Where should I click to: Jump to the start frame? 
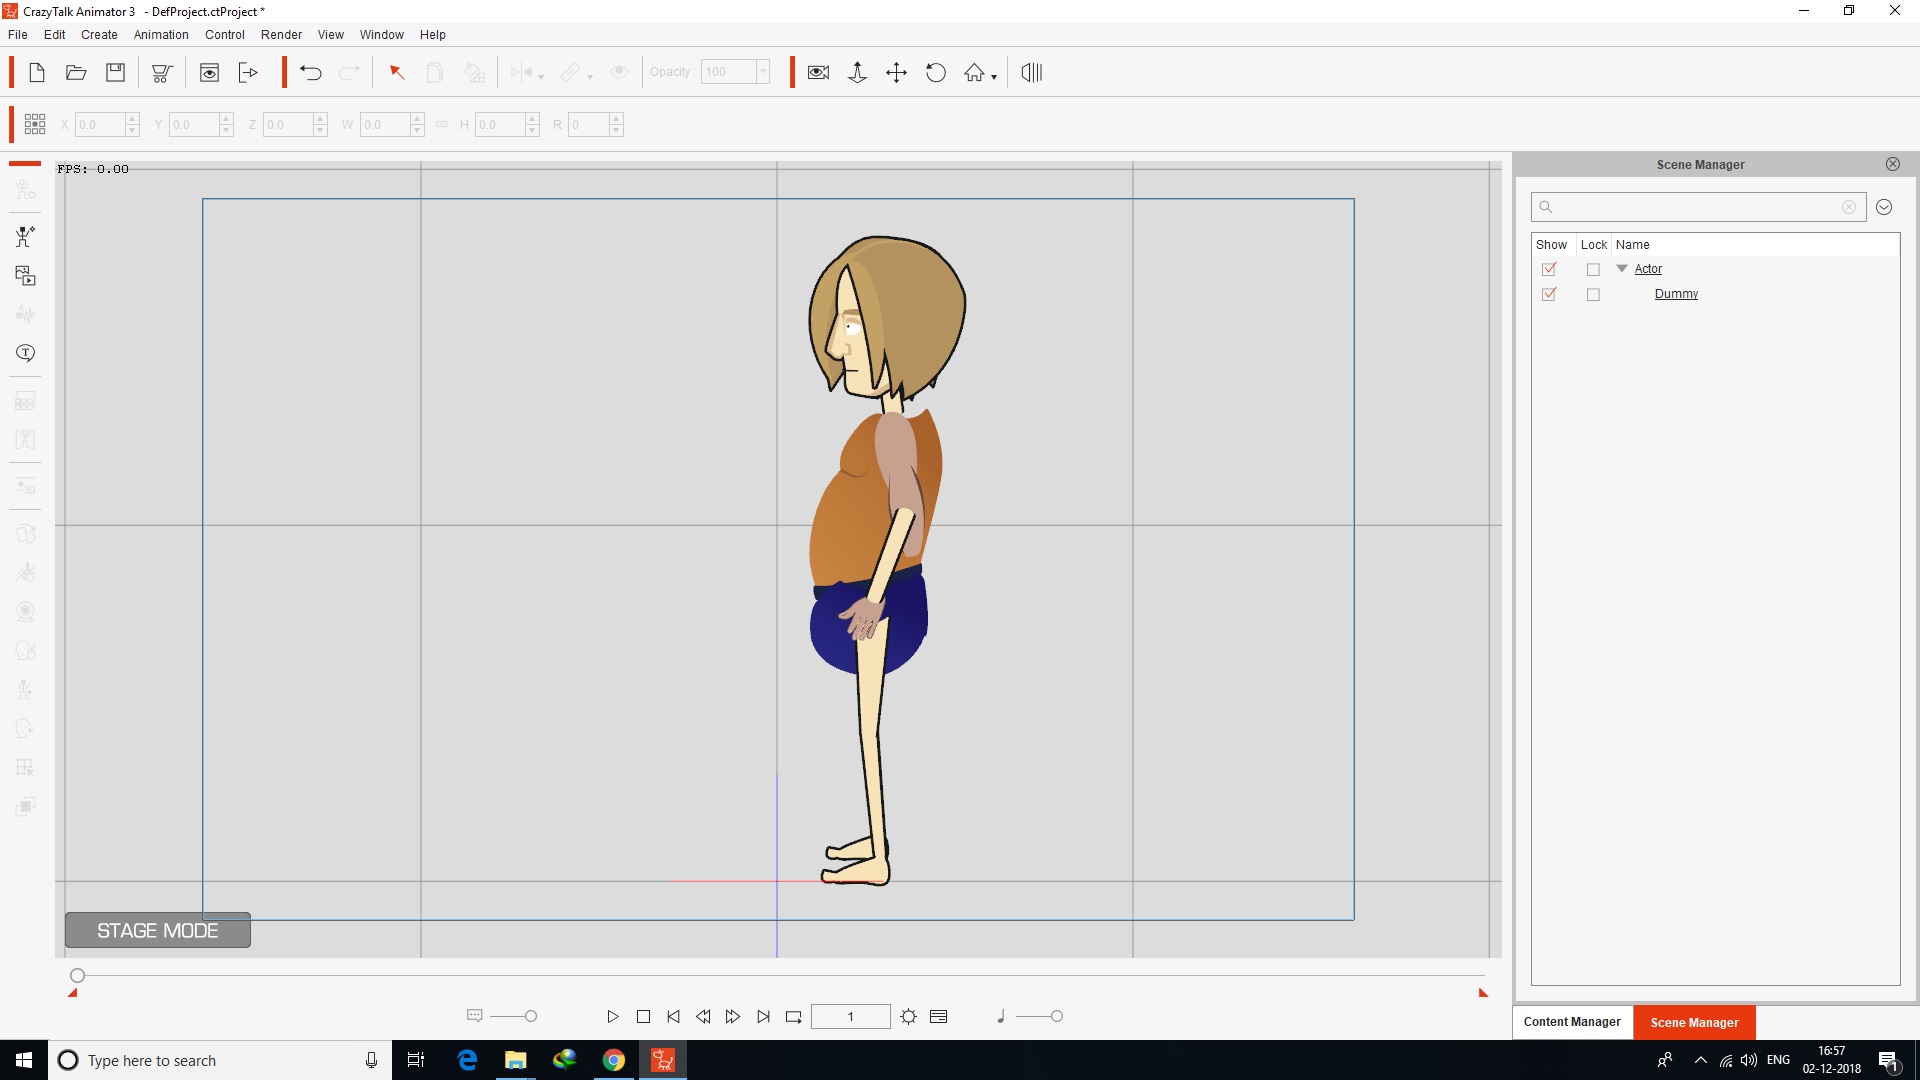(x=673, y=1016)
